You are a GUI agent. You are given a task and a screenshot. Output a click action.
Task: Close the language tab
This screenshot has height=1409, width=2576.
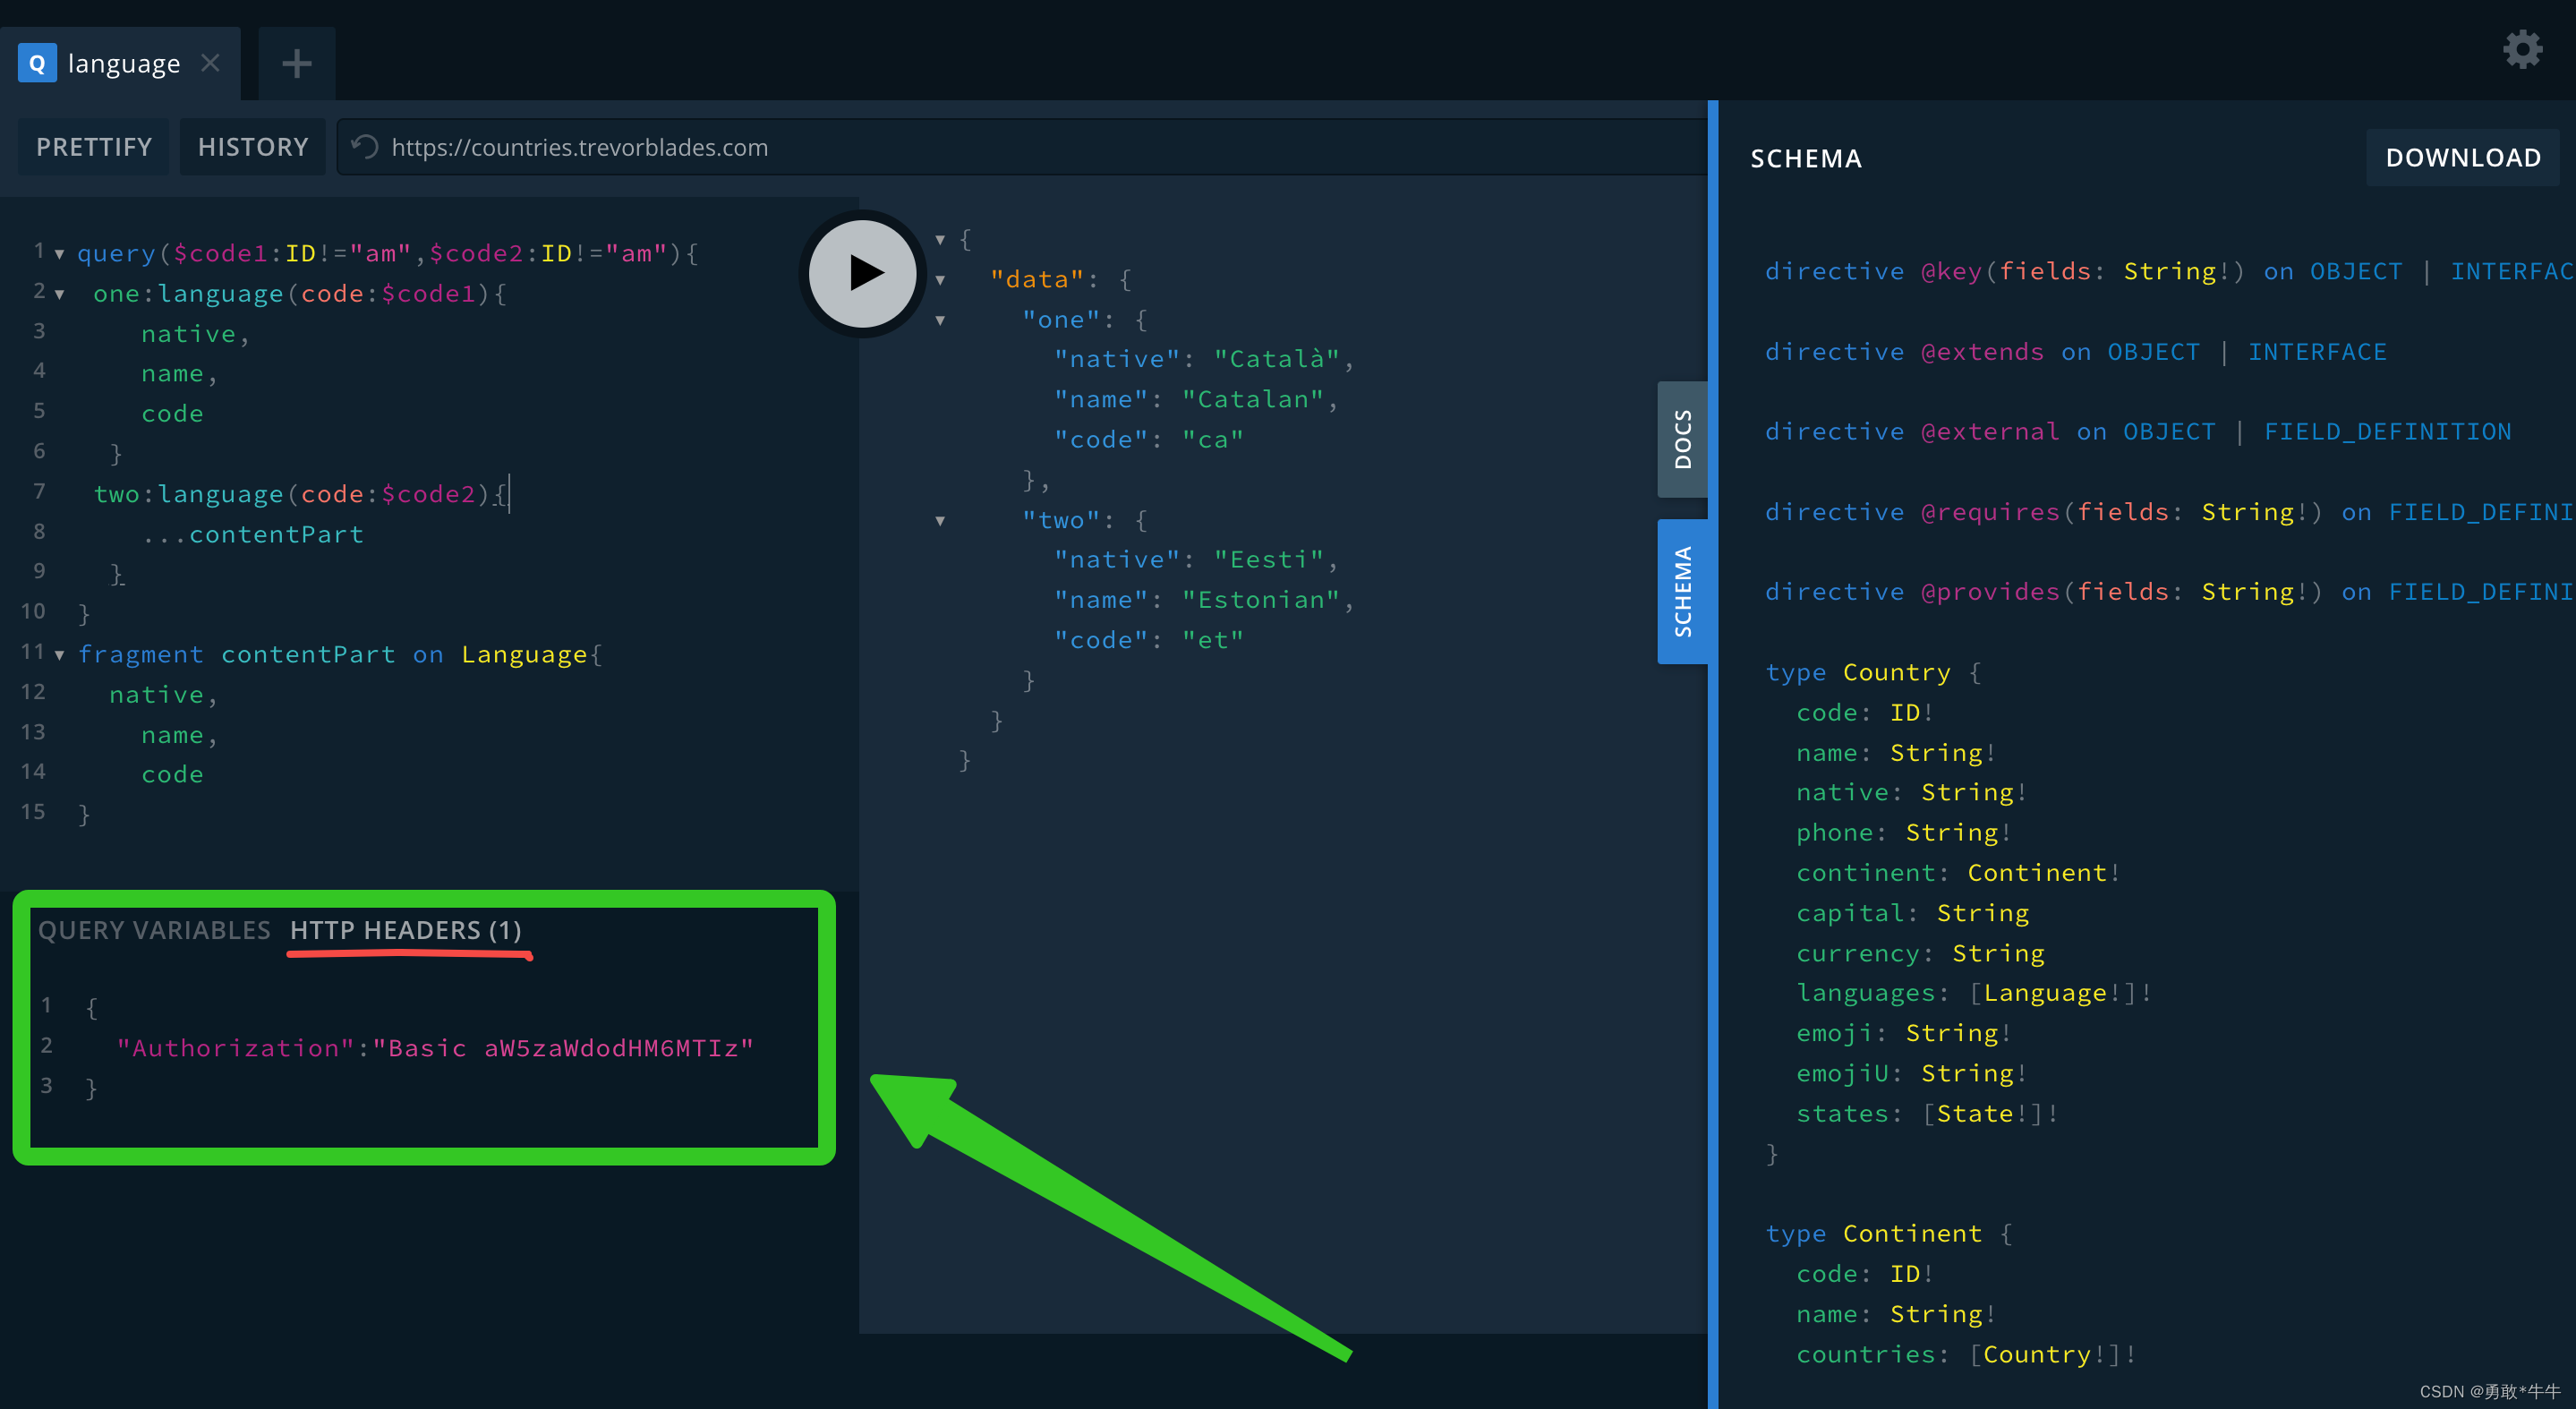[210, 63]
